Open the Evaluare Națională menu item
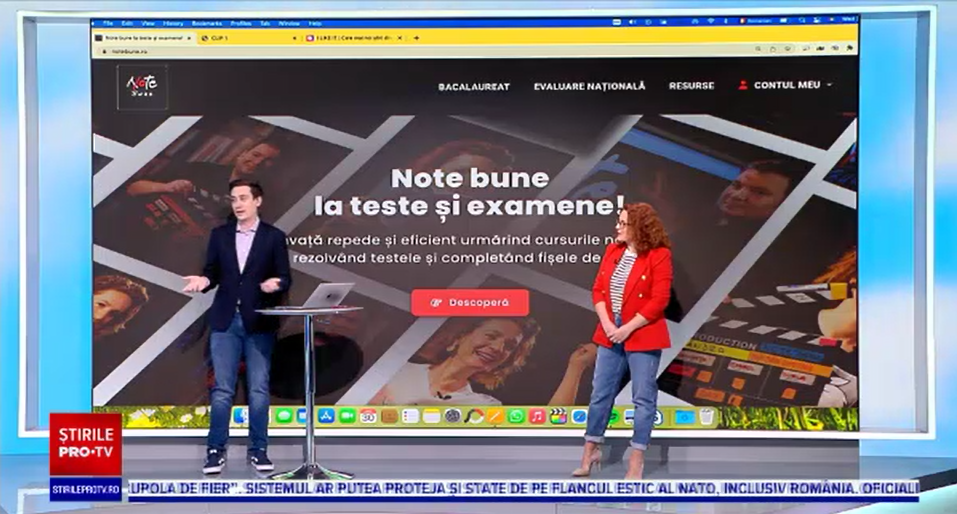 click(589, 86)
